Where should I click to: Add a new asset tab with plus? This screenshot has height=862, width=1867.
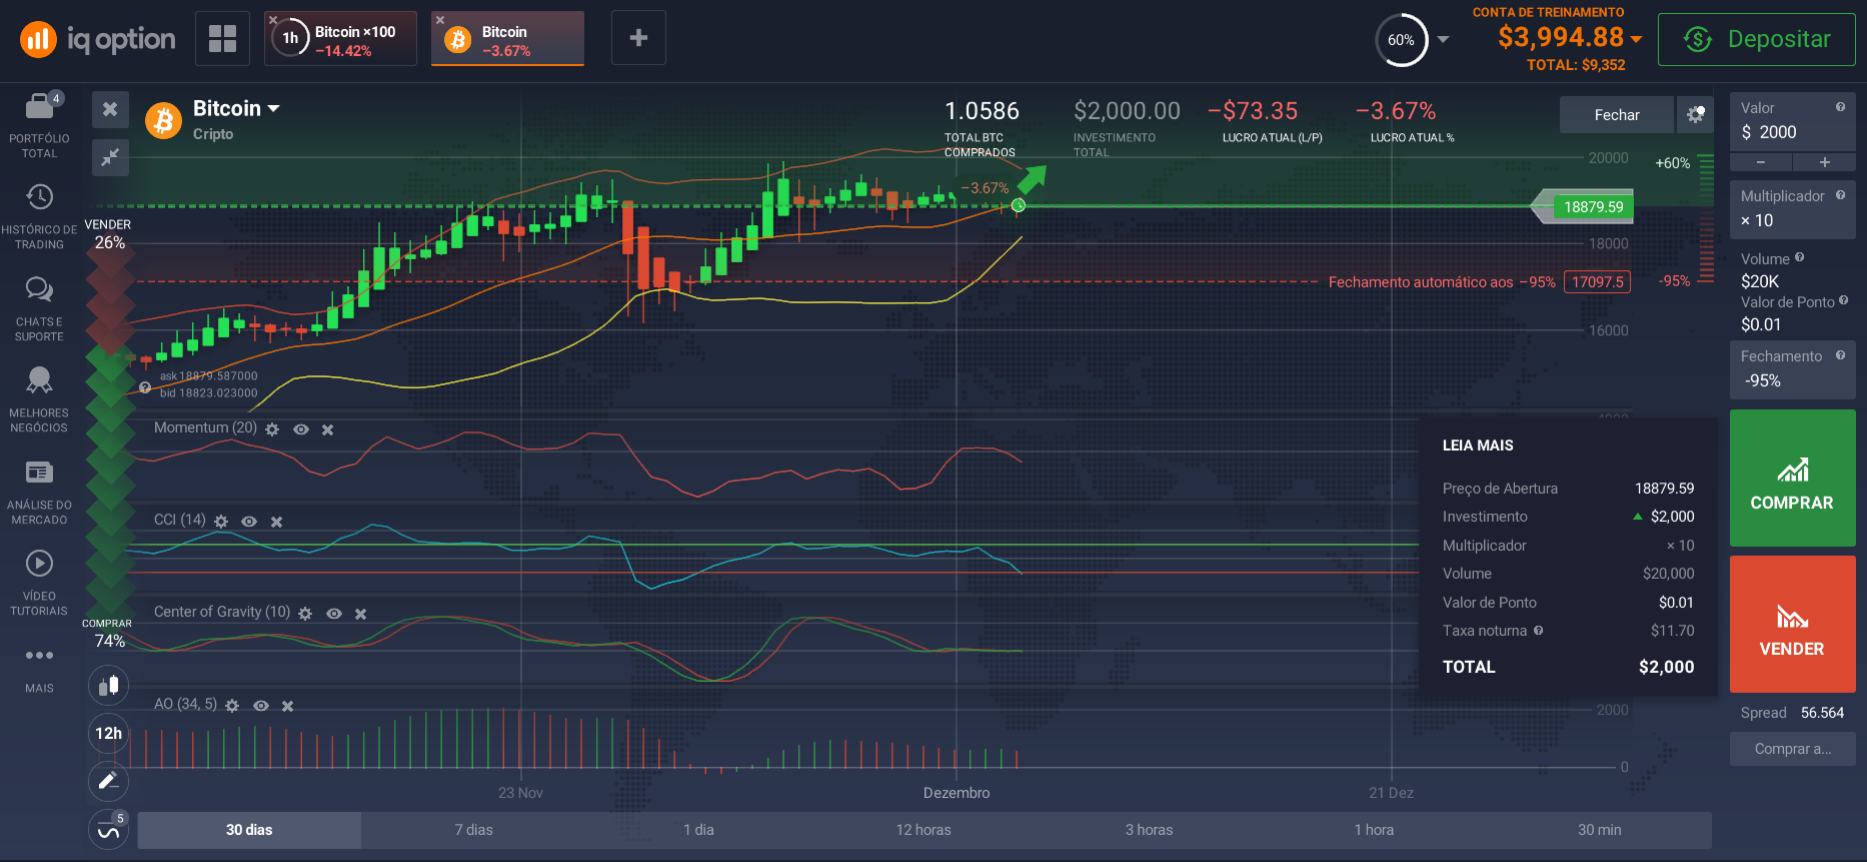(638, 38)
